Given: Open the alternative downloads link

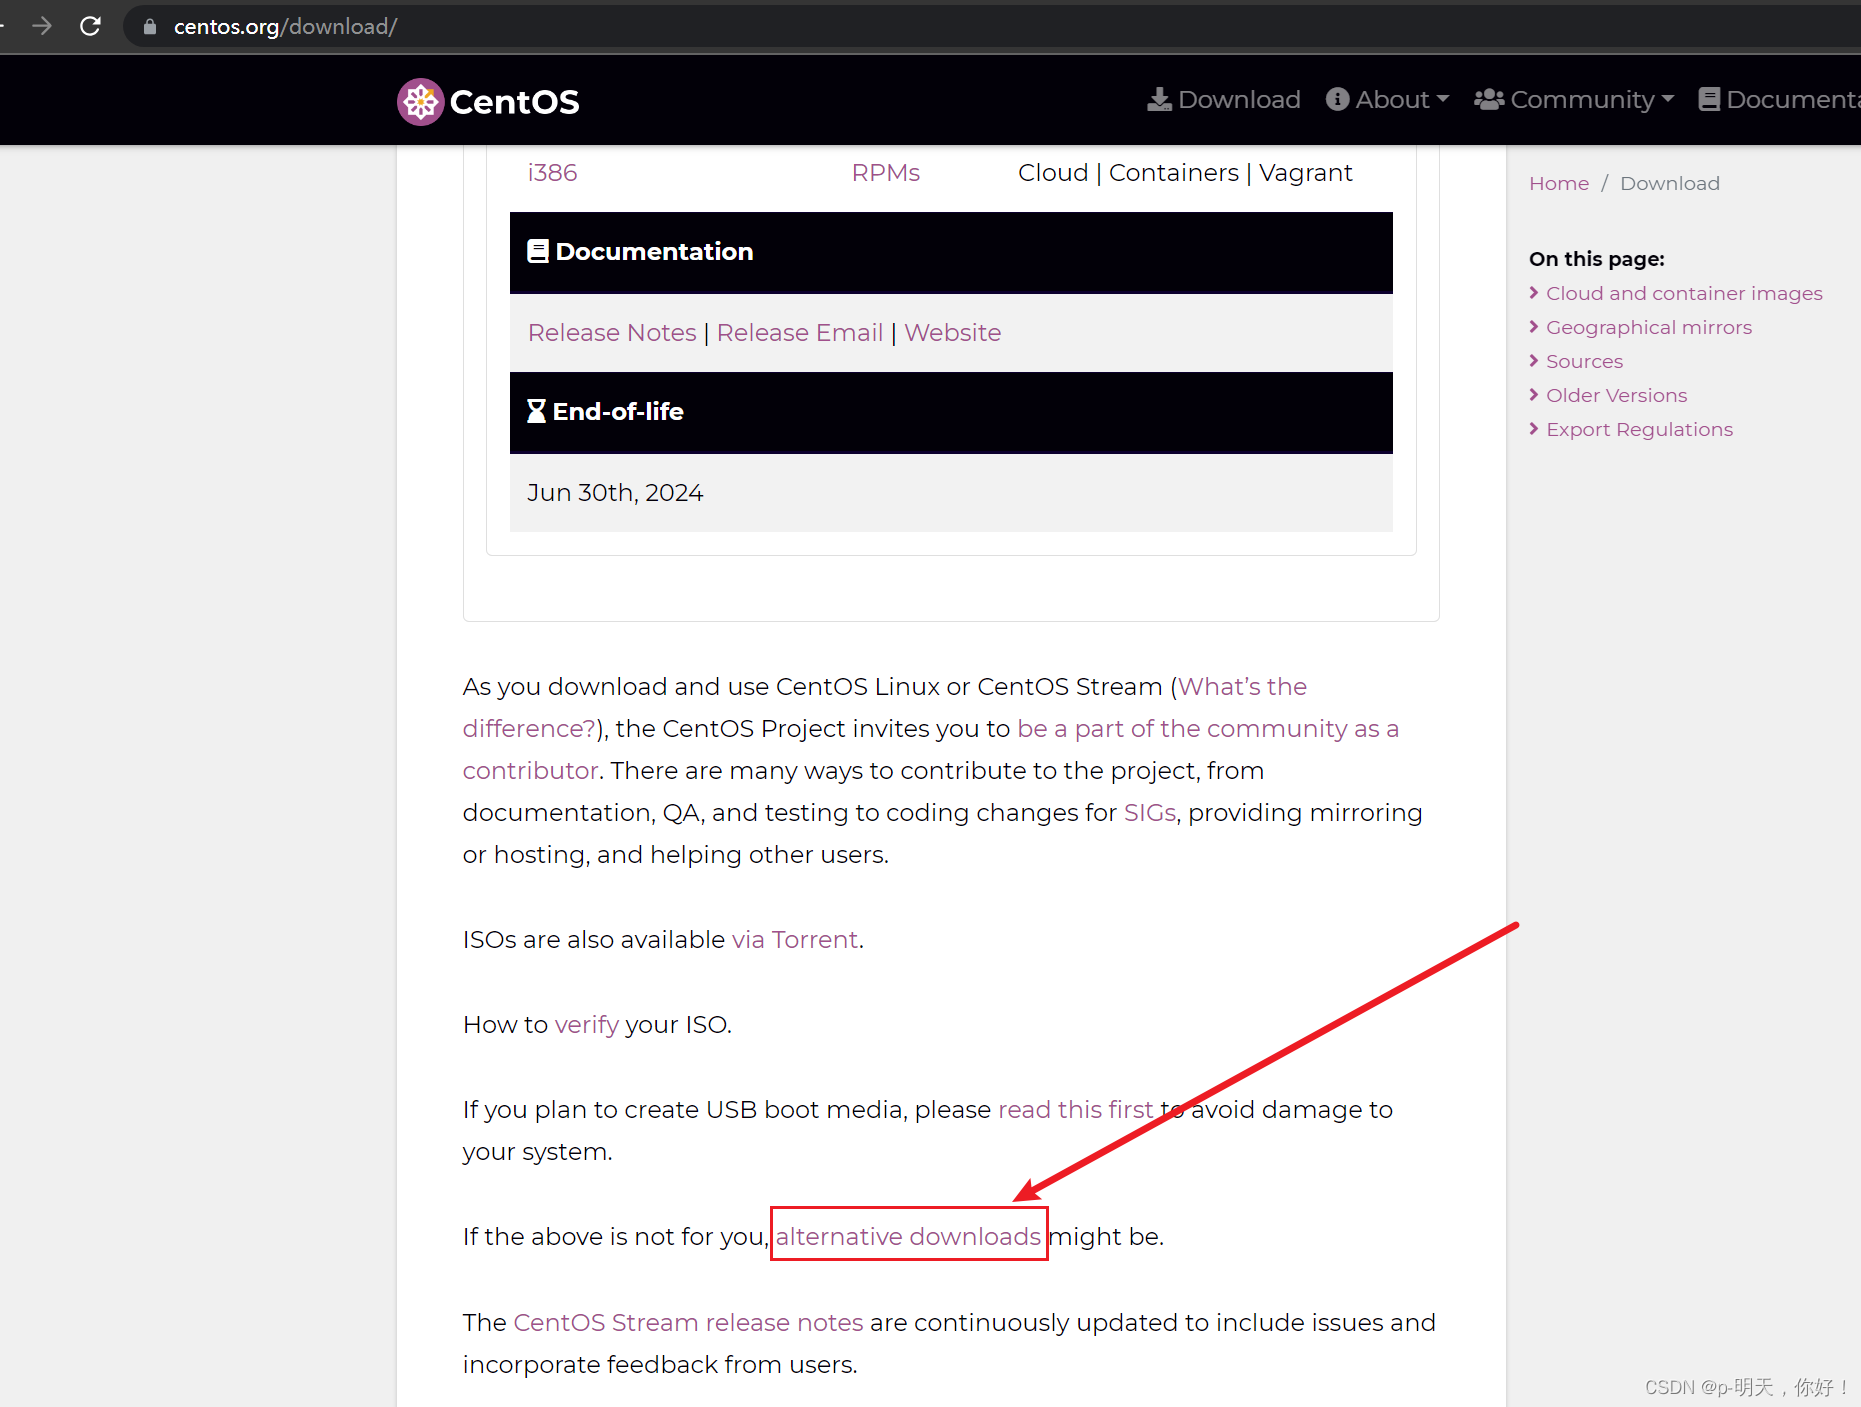Looking at the screenshot, I should click(908, 1237).
